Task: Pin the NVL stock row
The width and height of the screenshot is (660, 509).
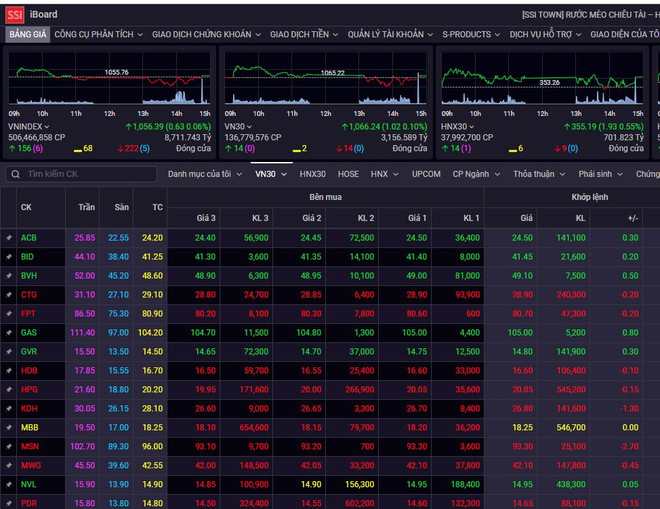Action: tap(9, 484)
